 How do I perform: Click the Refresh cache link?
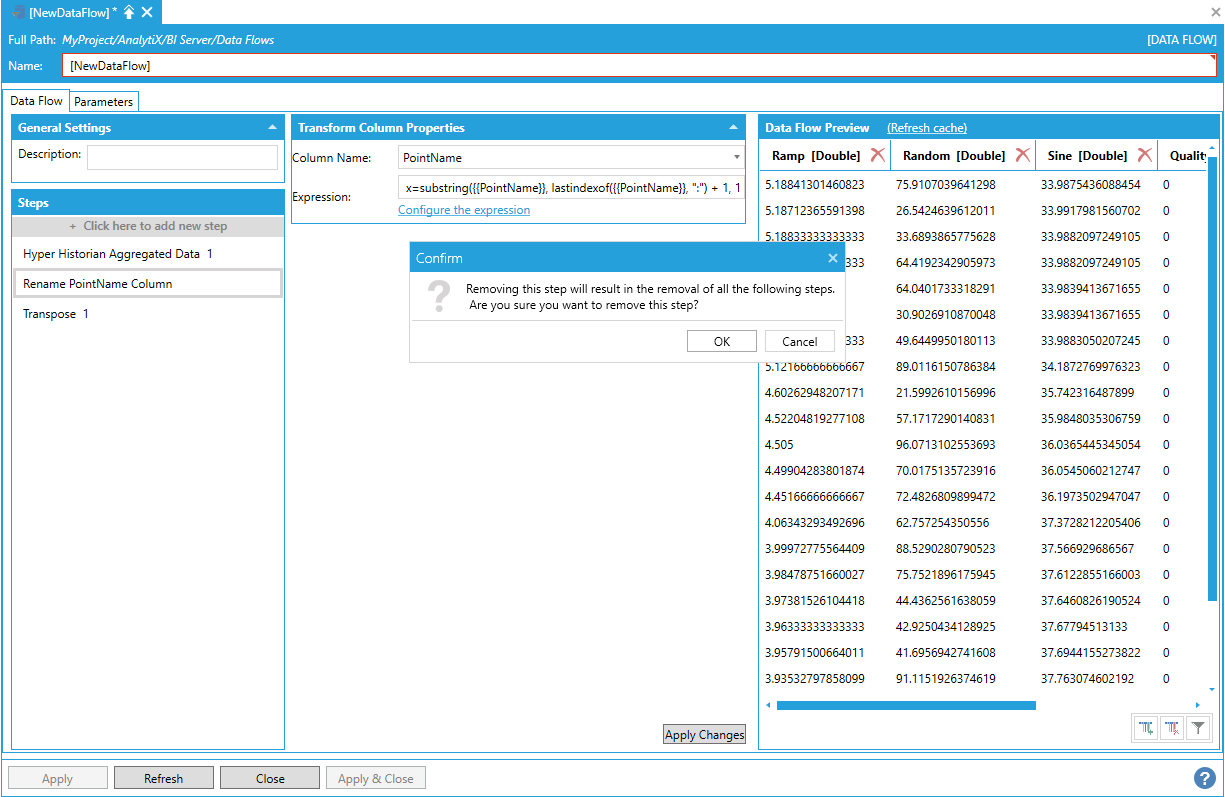click(x=926, y=128)
